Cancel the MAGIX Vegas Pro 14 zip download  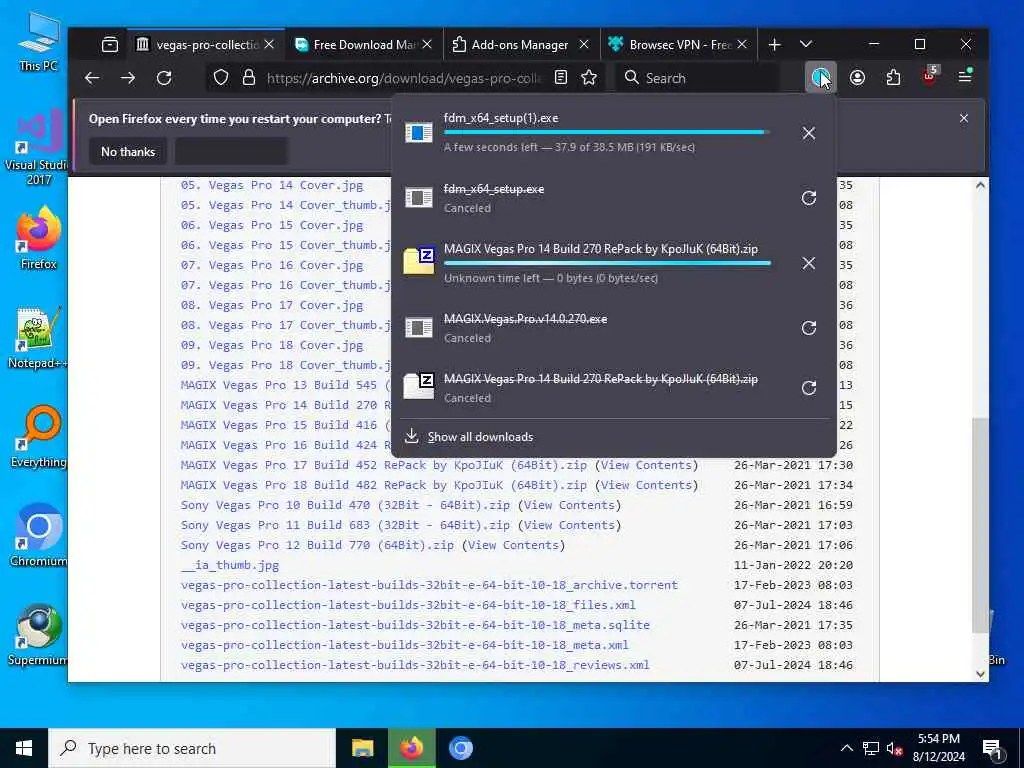(x=809, y=263)
